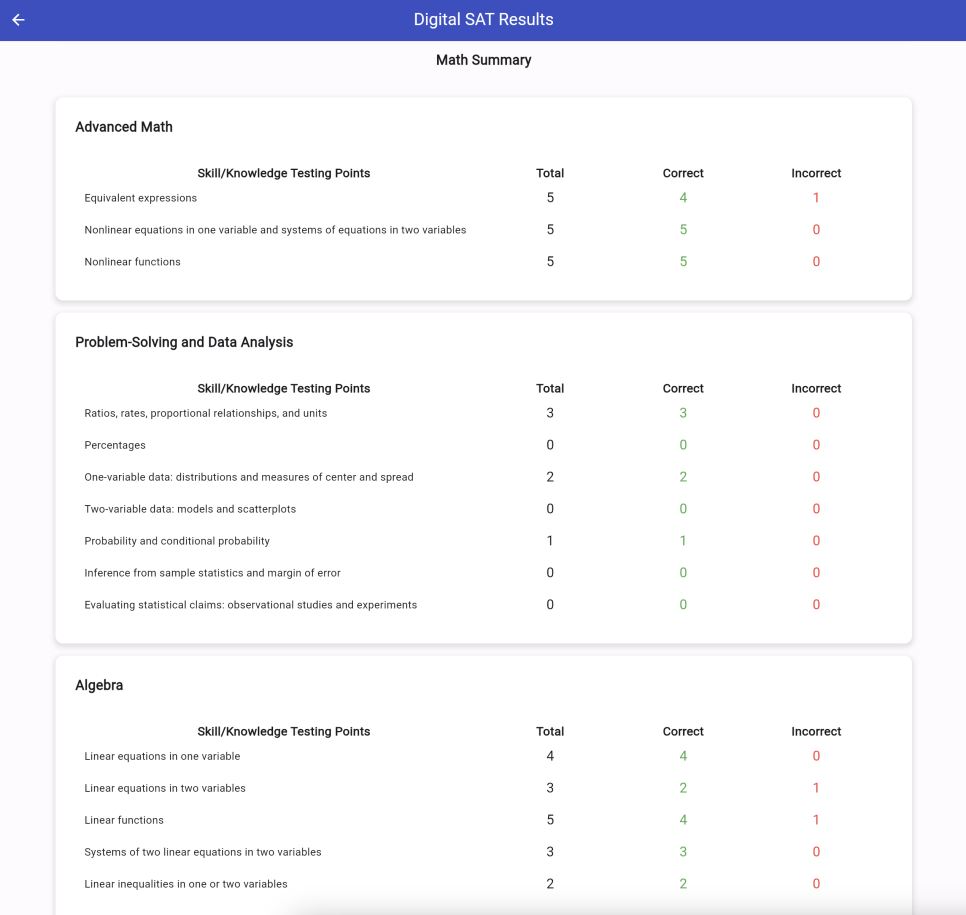Select the Equivalent expressions row label
The width and height of the screenshot is (966, 915).
[x=141, y=198]
